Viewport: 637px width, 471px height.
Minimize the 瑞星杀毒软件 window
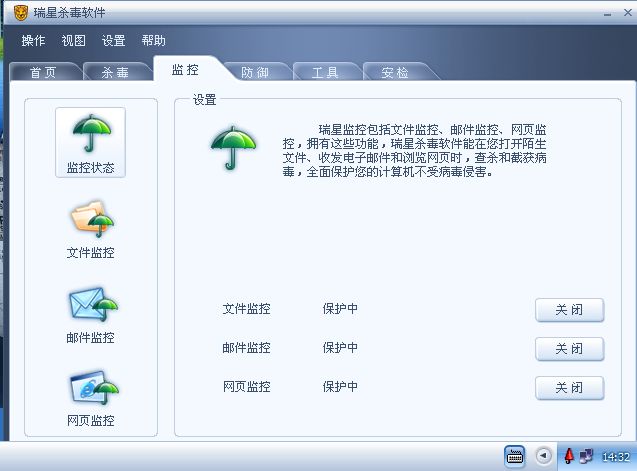pos(607,13)
